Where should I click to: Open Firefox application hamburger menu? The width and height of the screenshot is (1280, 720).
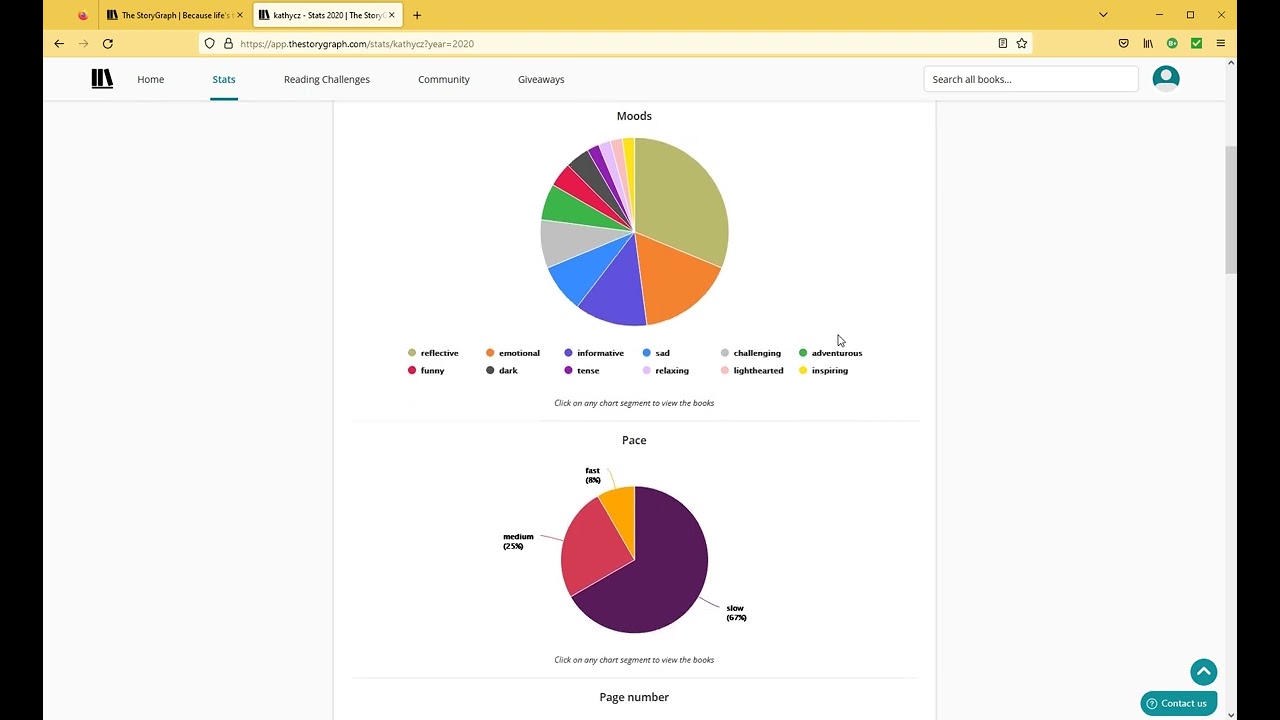click(1221, 43)
